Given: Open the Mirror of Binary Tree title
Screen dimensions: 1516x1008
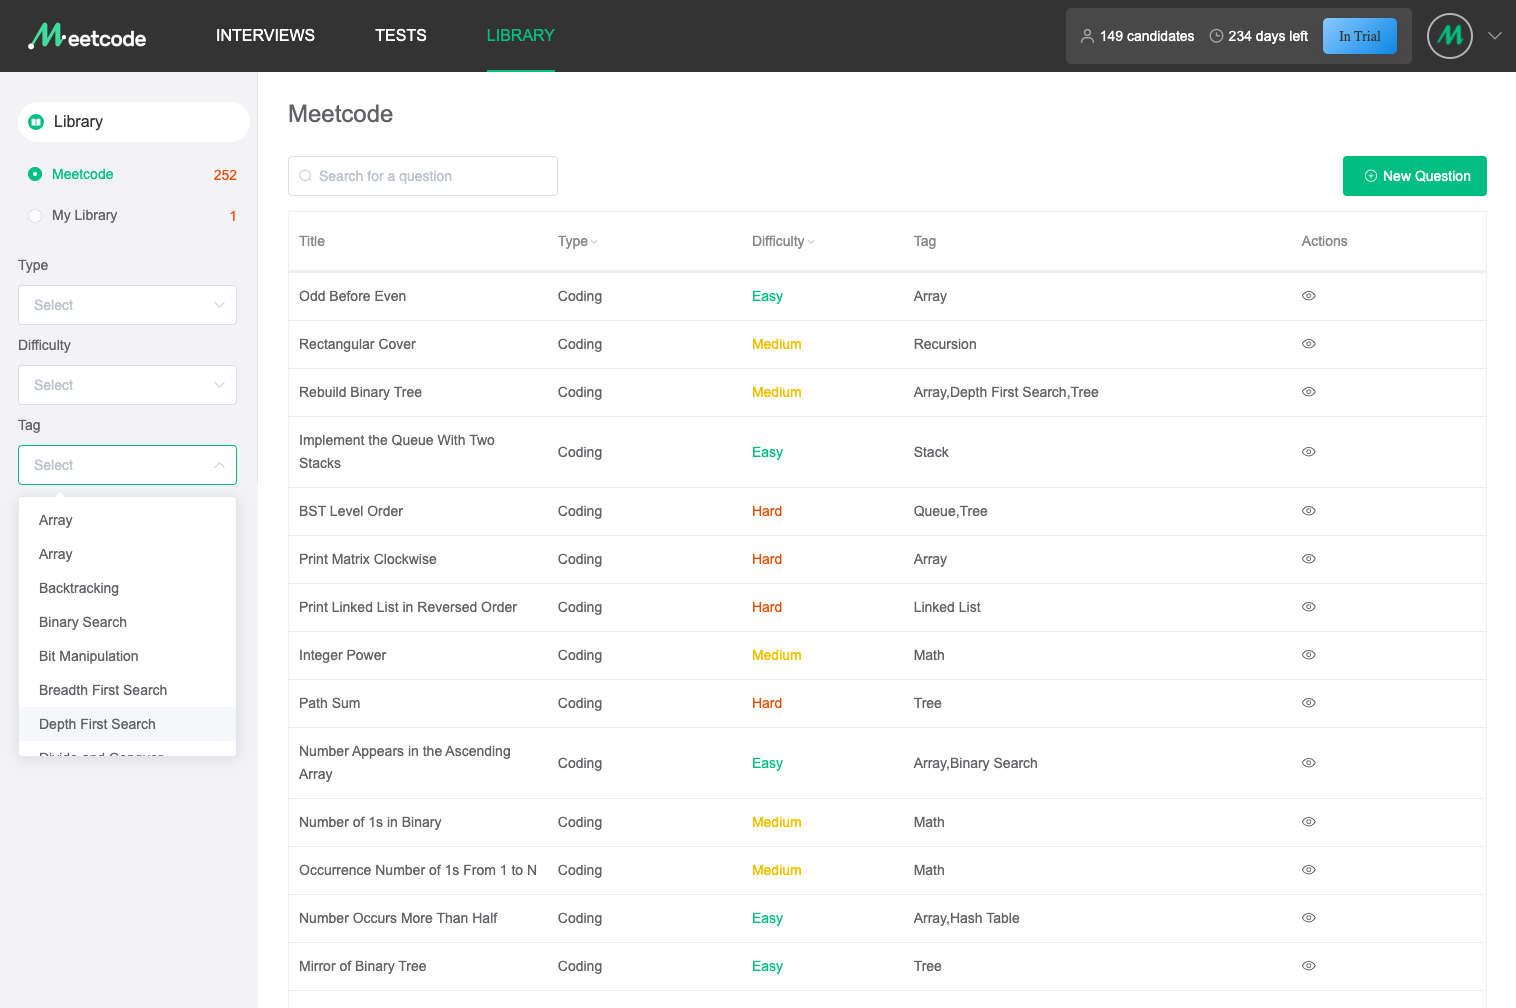Looking at the screenshot, I should tap(363, 966).
